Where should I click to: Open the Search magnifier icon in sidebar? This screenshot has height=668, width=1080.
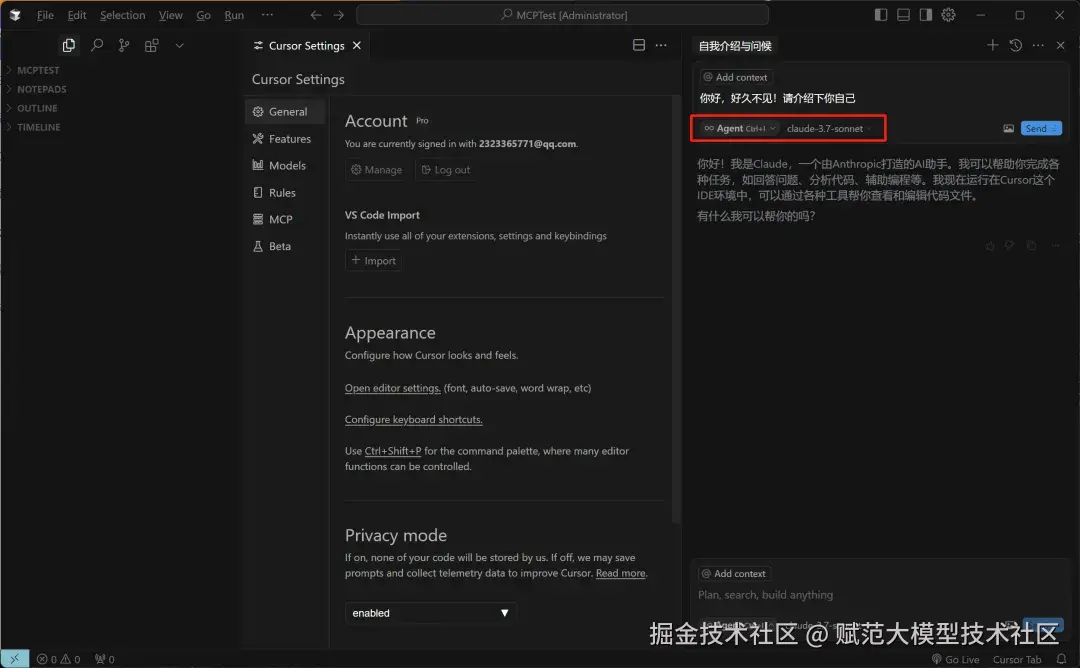(97, 45)
